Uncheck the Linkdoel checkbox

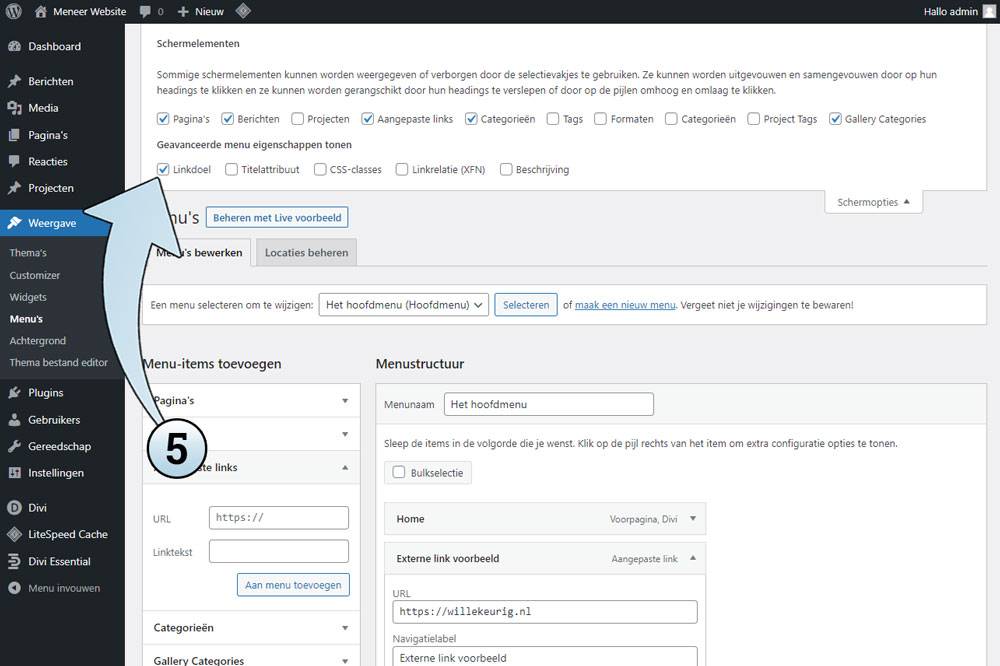coord(163,170)
